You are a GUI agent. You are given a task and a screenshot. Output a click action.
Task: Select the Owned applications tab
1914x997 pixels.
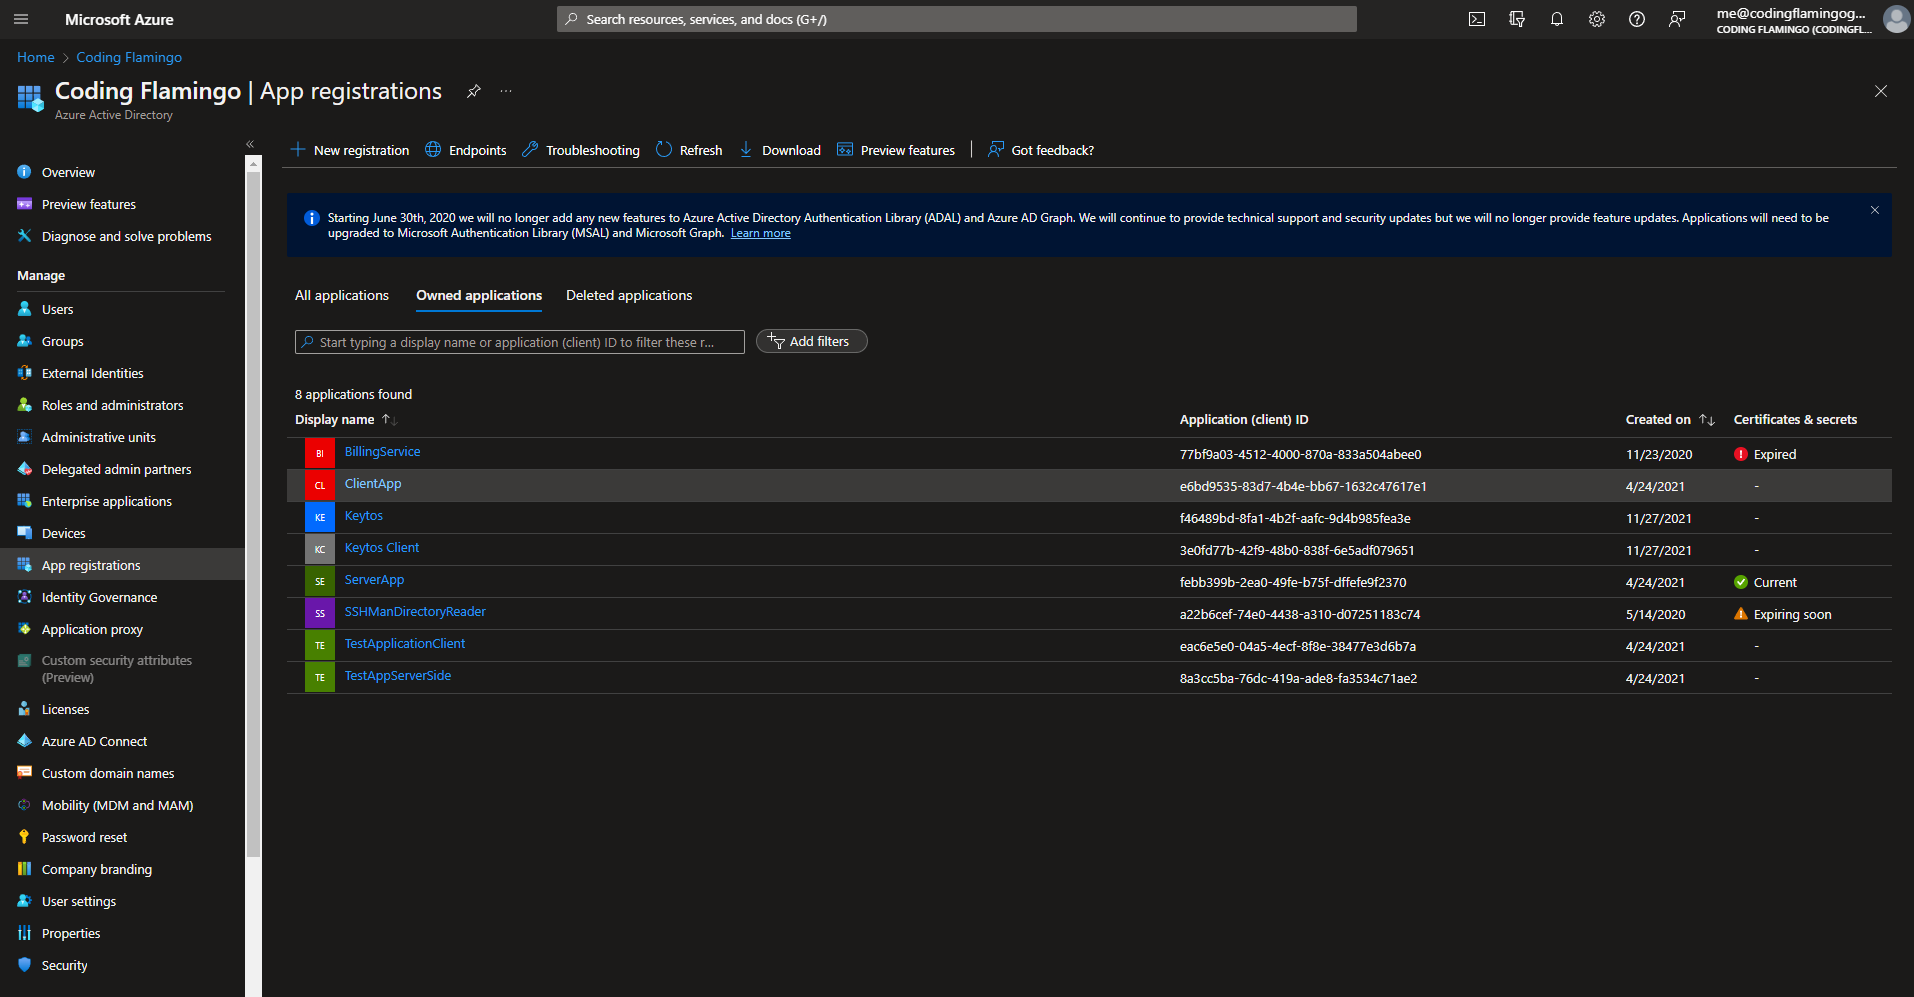(x=479, y=295)
